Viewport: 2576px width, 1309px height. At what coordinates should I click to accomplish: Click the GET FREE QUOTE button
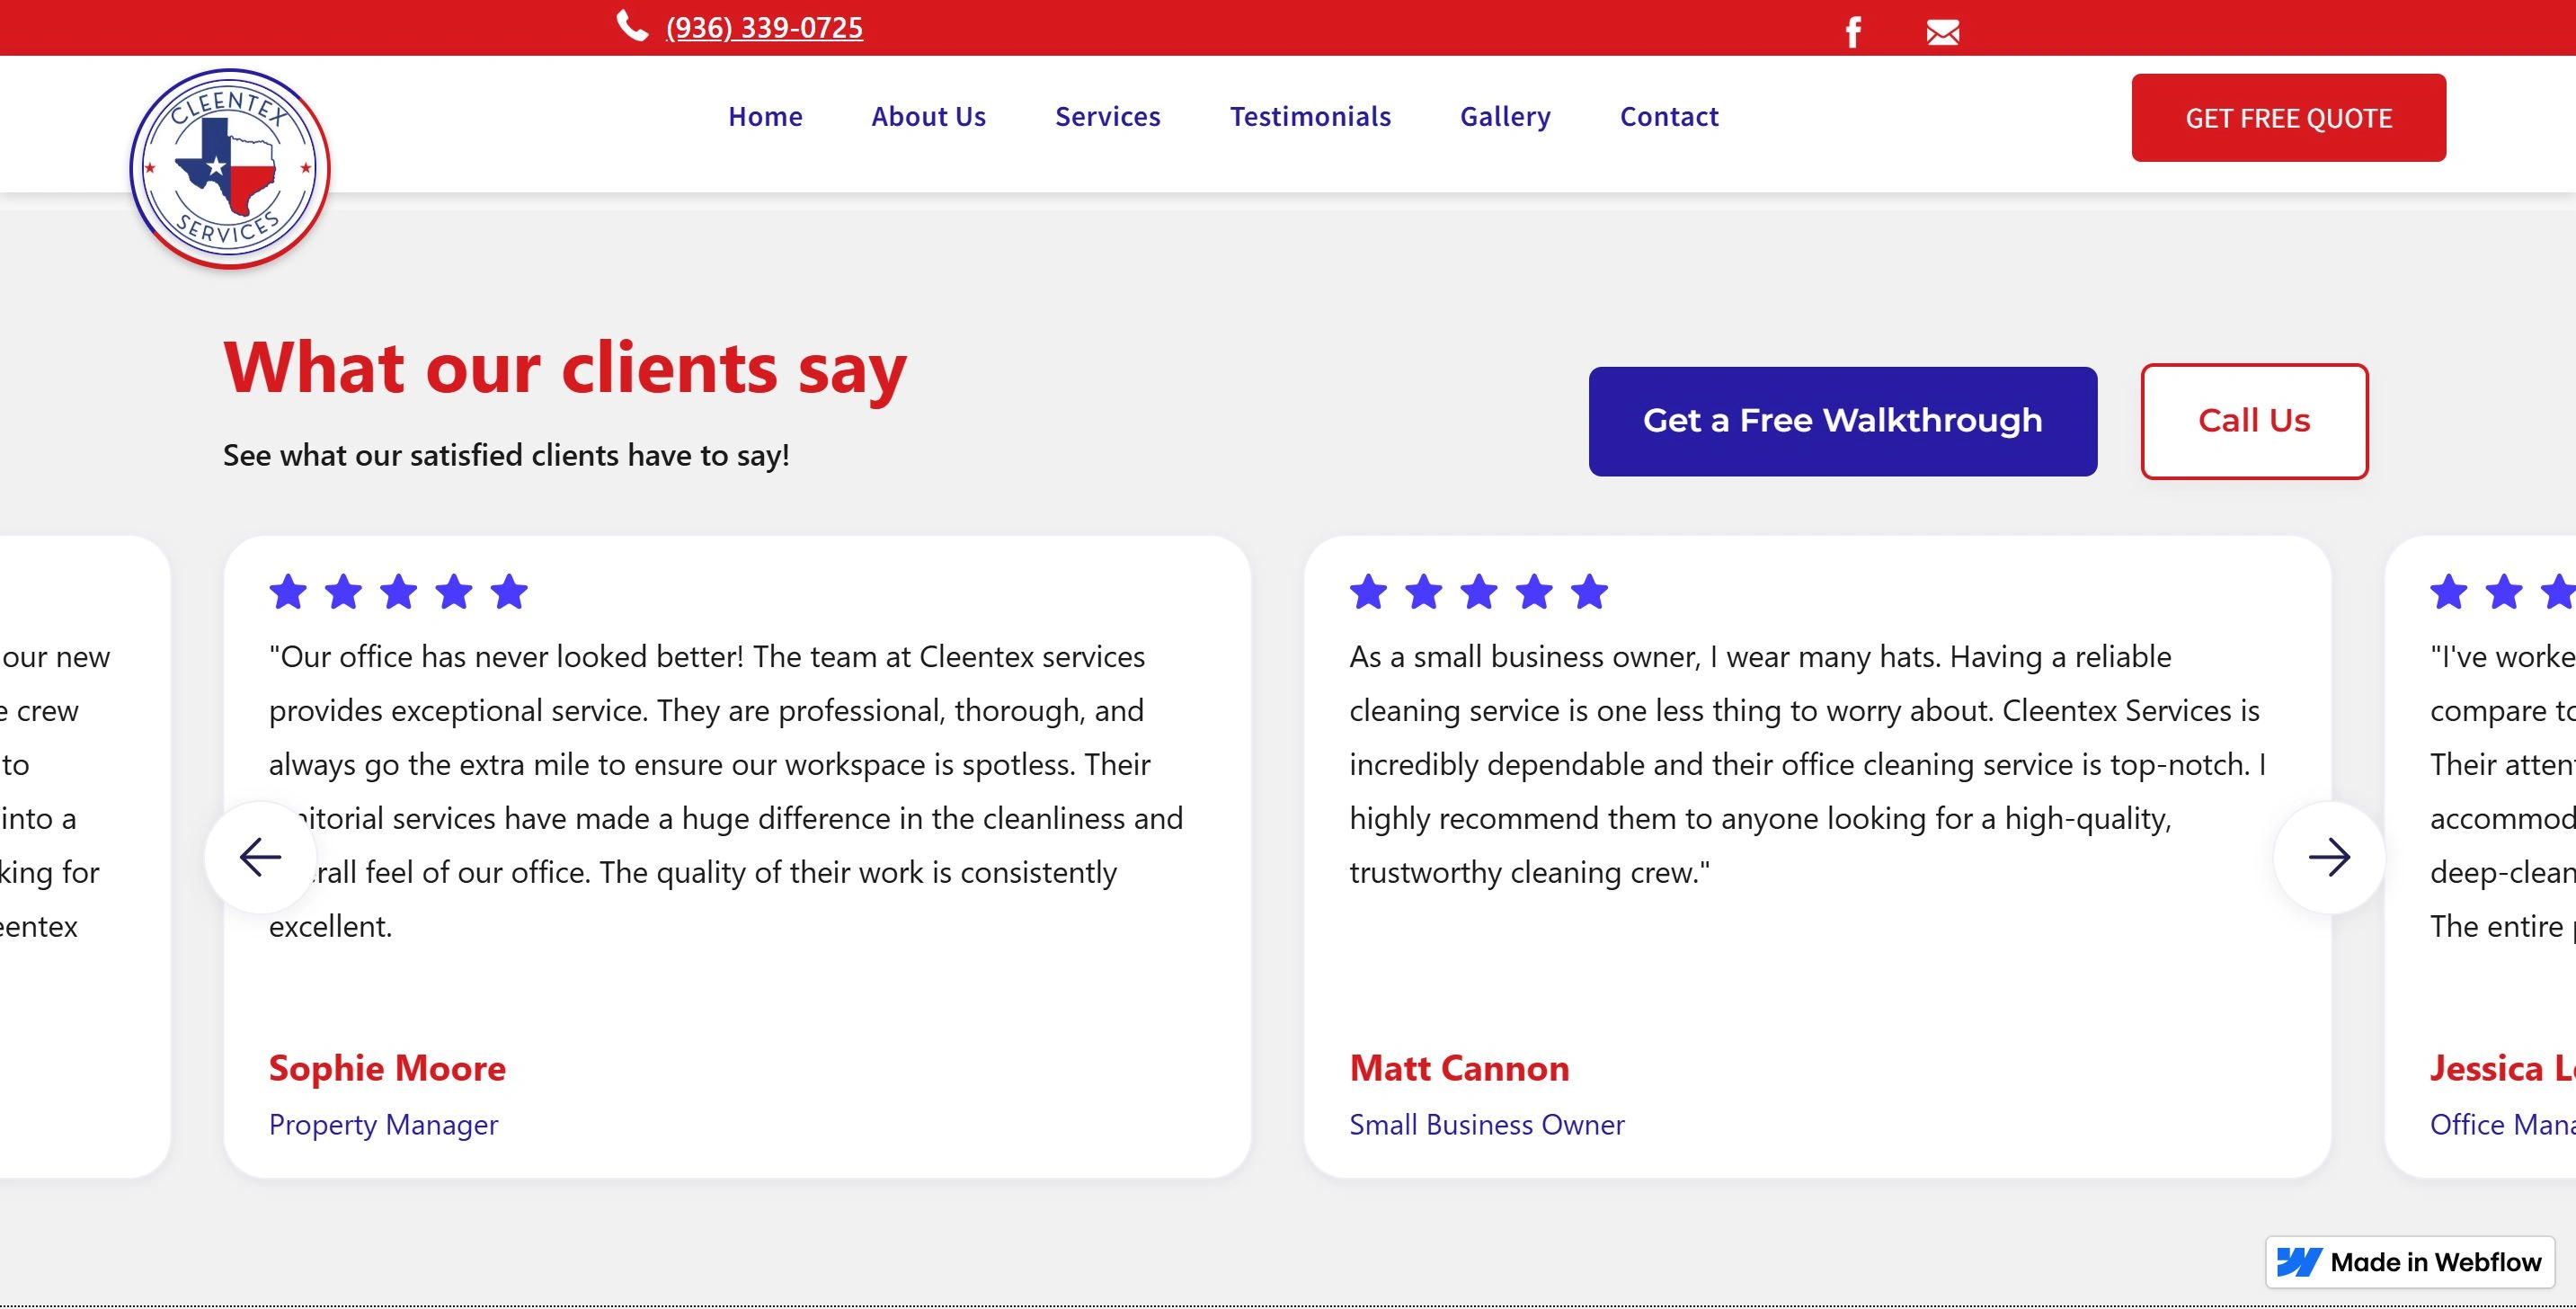[x=2288, y=118]
